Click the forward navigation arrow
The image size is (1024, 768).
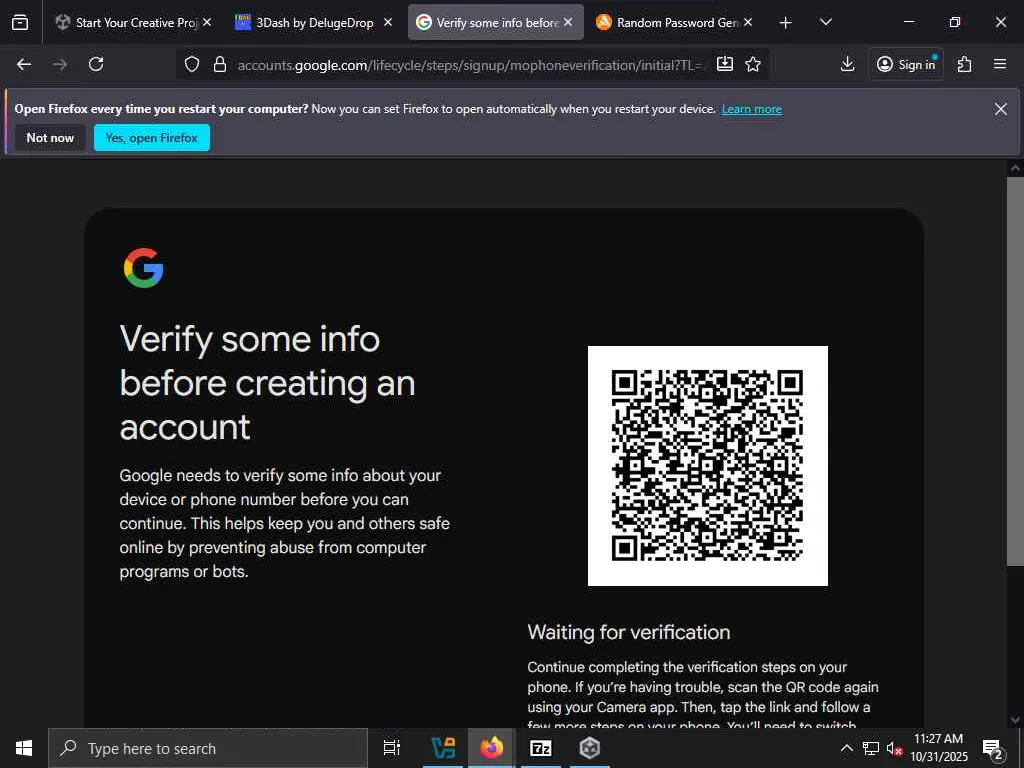(x=60, y=64)
